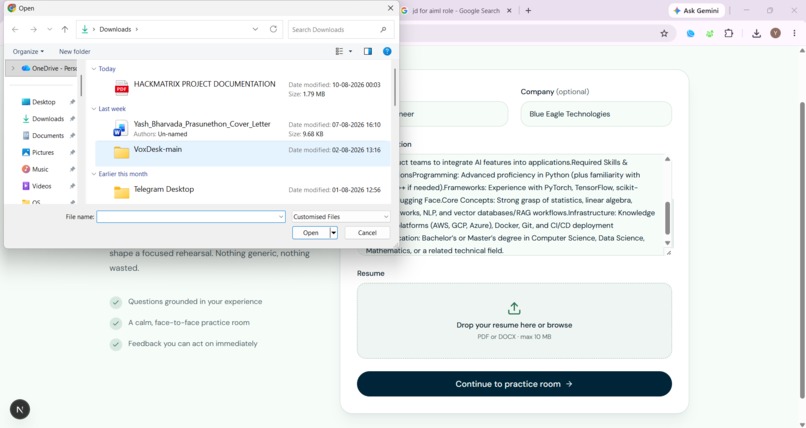
Task: Click the green extension icon in toolbar
Action: pyautogui.click(x=709, y=33)
